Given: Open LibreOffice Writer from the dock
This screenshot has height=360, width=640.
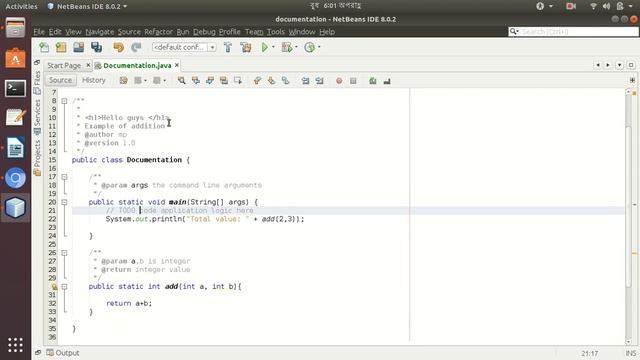Looking at the screenshot, I should 16,148.
